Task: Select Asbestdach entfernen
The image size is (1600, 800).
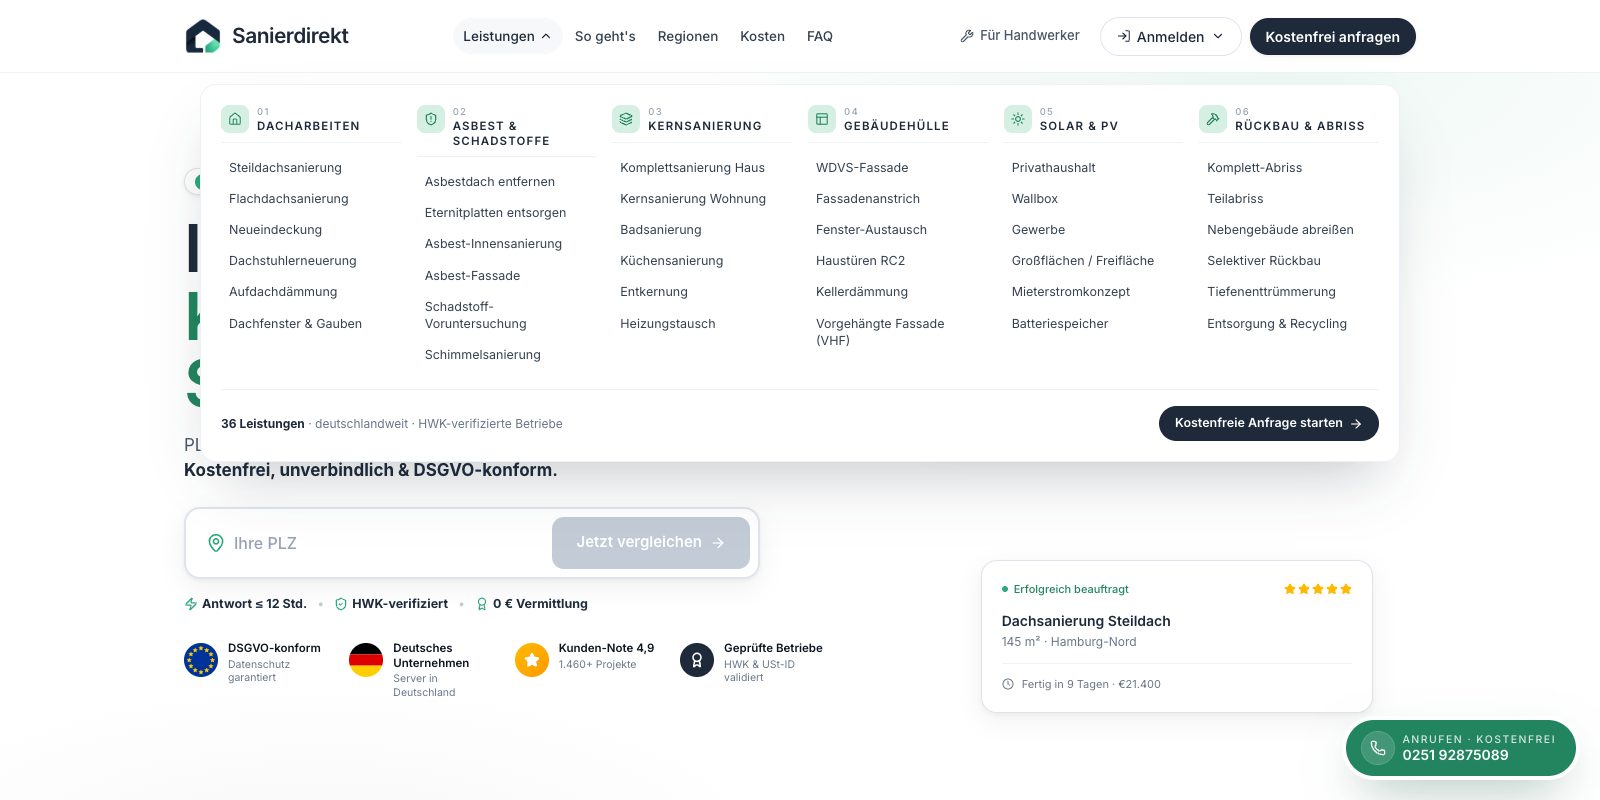Action: pos(489,181)
